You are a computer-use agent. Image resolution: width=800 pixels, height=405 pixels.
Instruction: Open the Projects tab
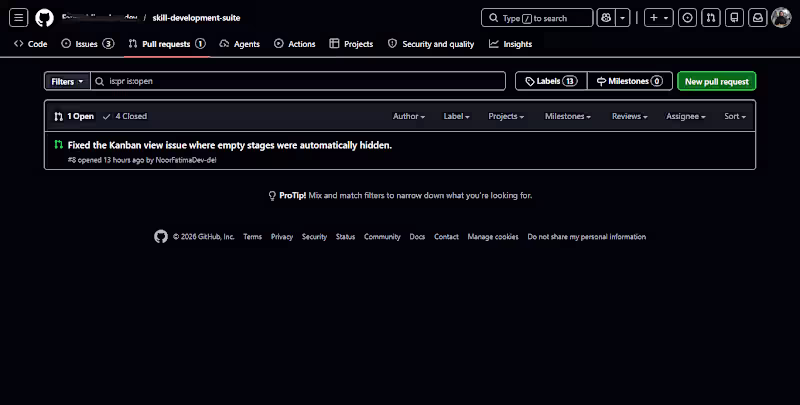click(352, 44)
